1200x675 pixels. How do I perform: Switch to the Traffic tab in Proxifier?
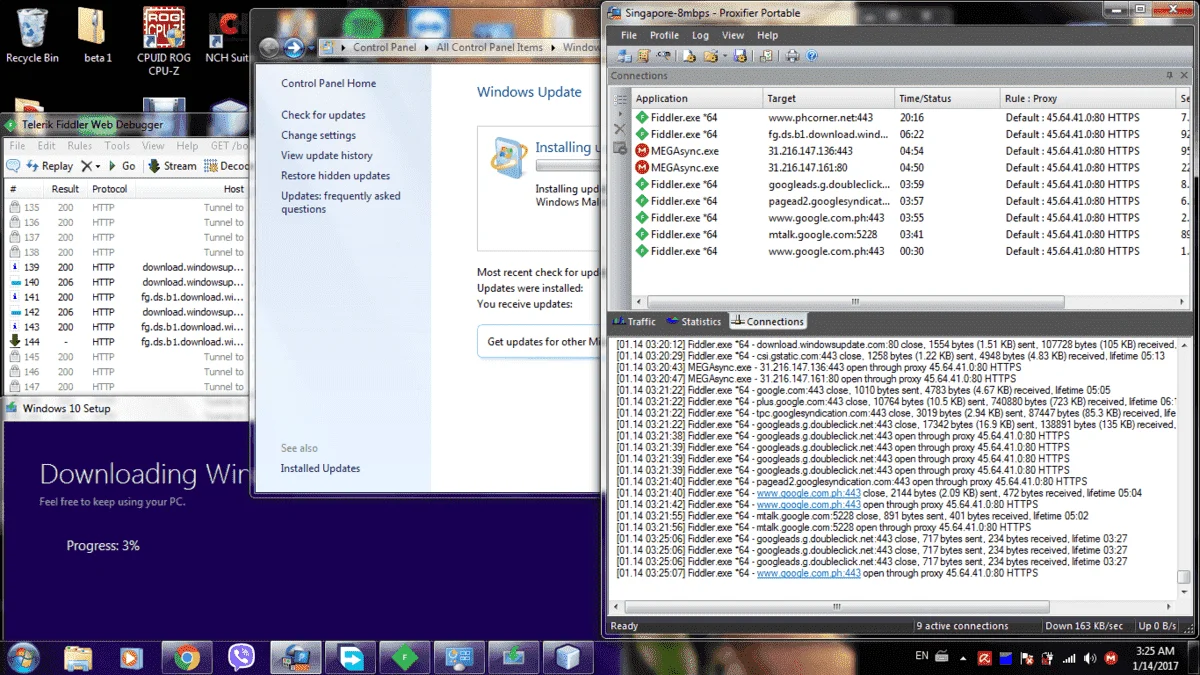pos(634,322)
